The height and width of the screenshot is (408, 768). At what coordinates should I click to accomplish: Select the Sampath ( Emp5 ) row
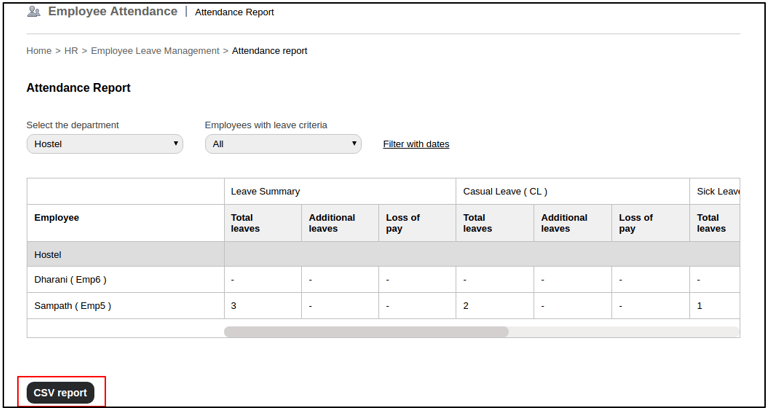coord(73,306)
